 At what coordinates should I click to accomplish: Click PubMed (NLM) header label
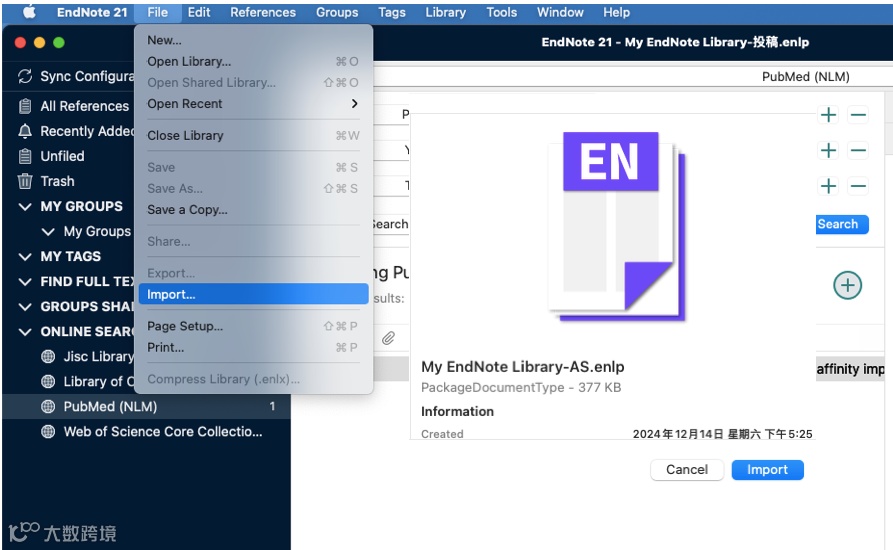[805, 77]
